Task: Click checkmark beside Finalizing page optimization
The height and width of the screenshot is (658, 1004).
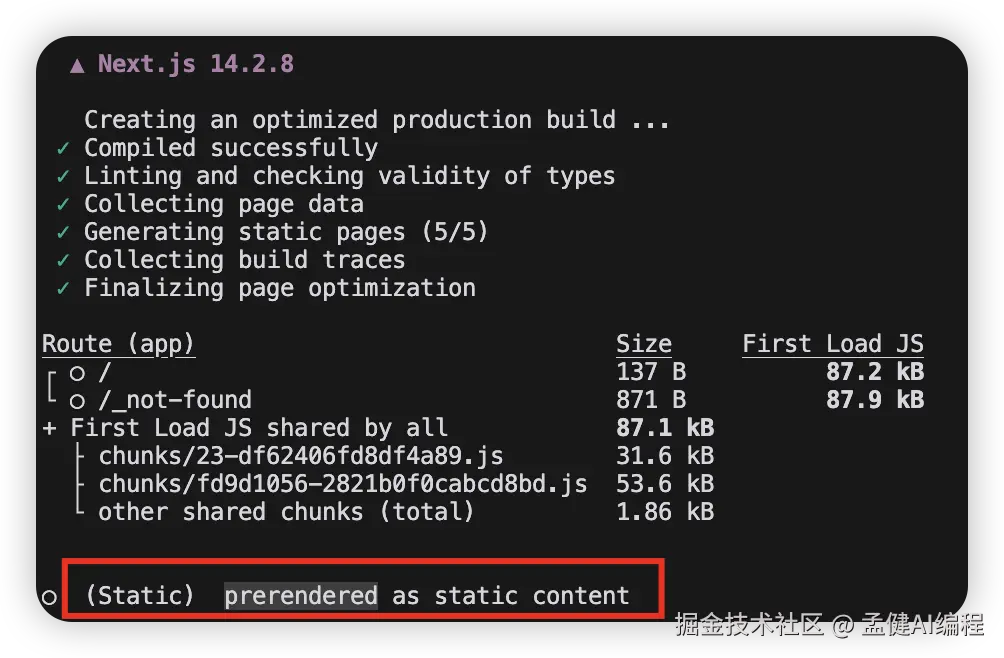Action: [x=63, y=288]
